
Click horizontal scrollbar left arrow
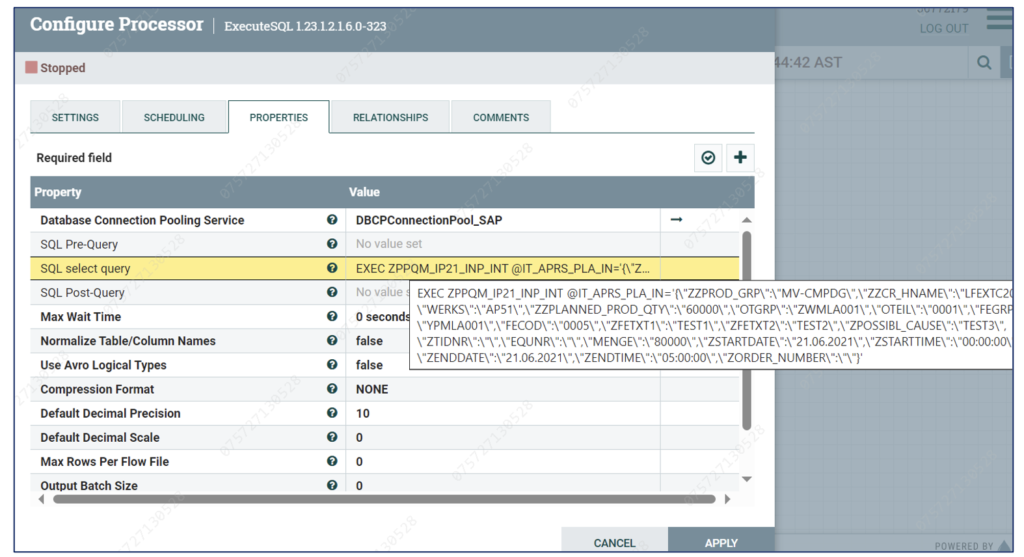(42, 500)
